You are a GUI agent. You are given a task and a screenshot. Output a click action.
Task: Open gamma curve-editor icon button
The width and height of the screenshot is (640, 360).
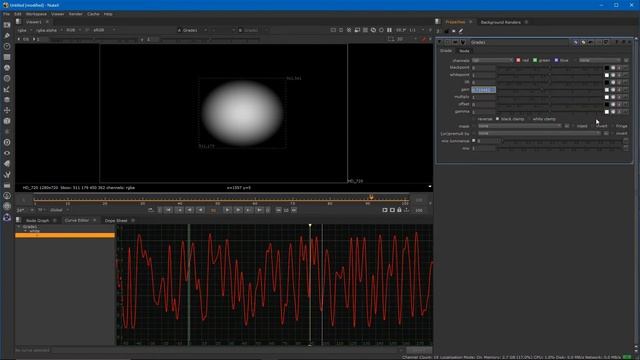[626, 112]
